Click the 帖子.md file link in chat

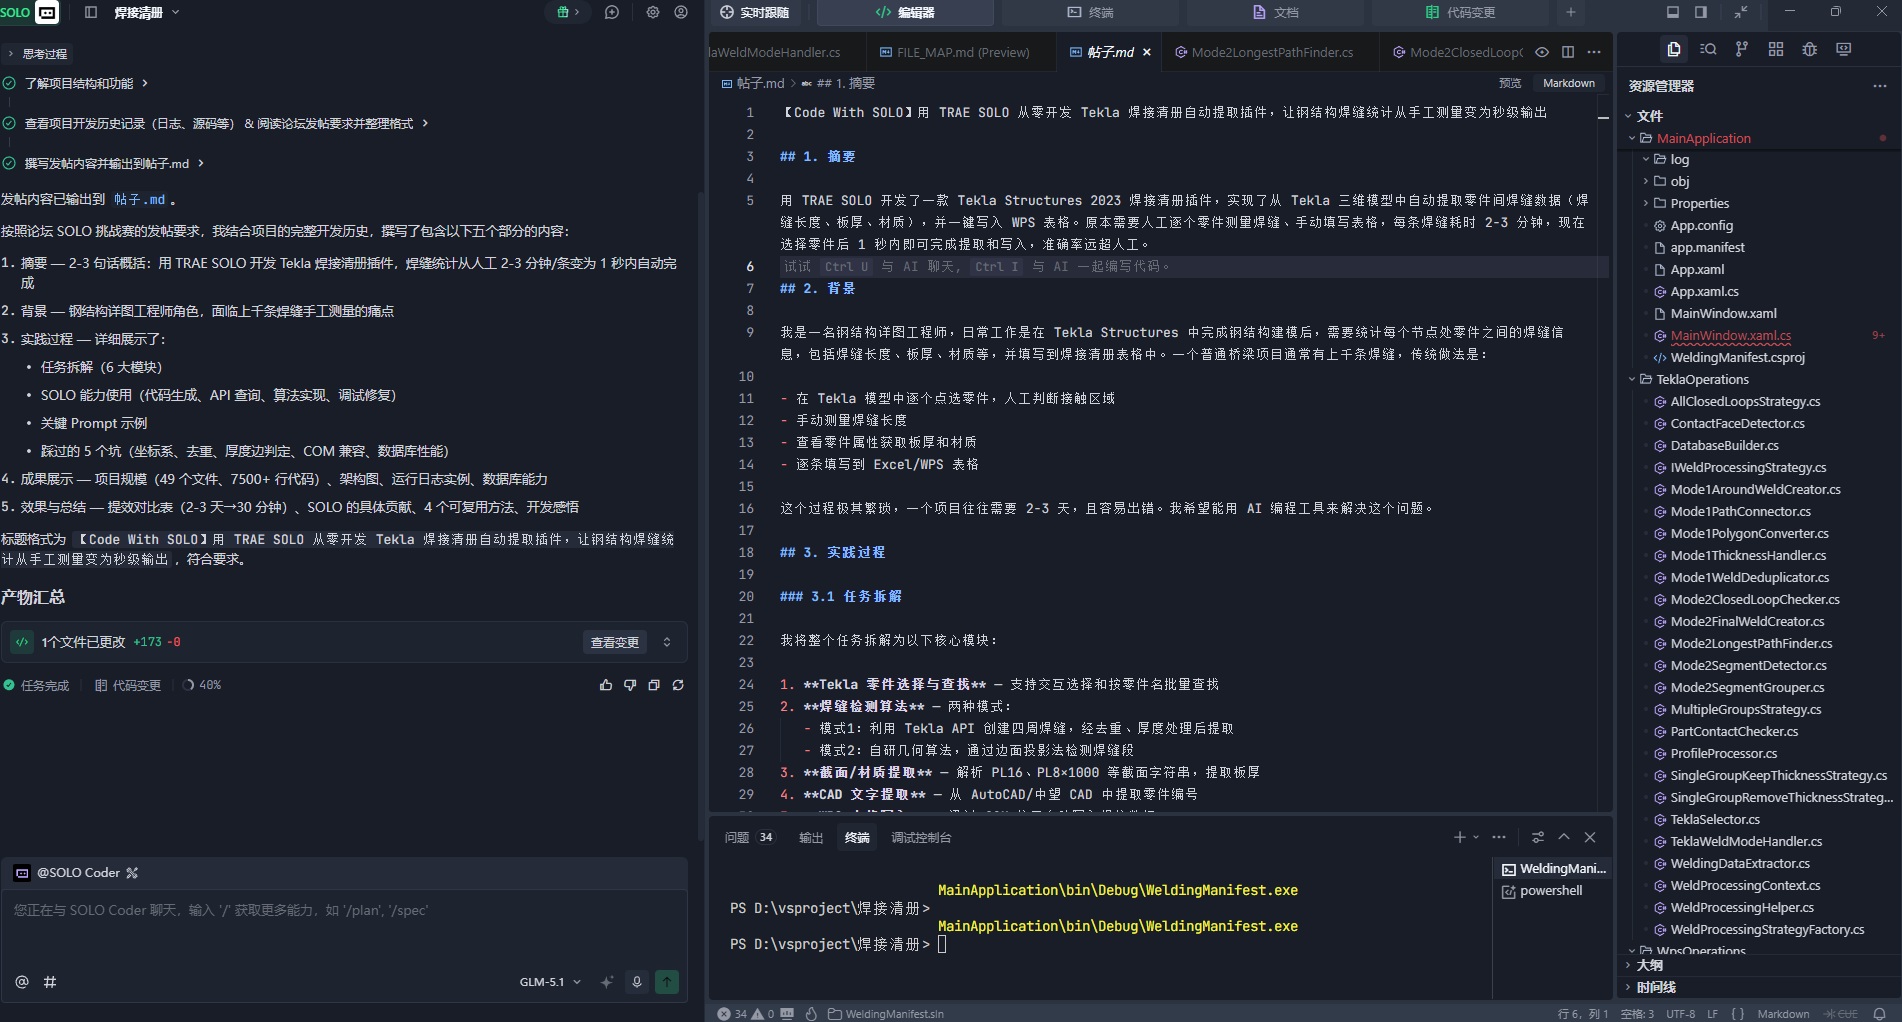[139, 200]
